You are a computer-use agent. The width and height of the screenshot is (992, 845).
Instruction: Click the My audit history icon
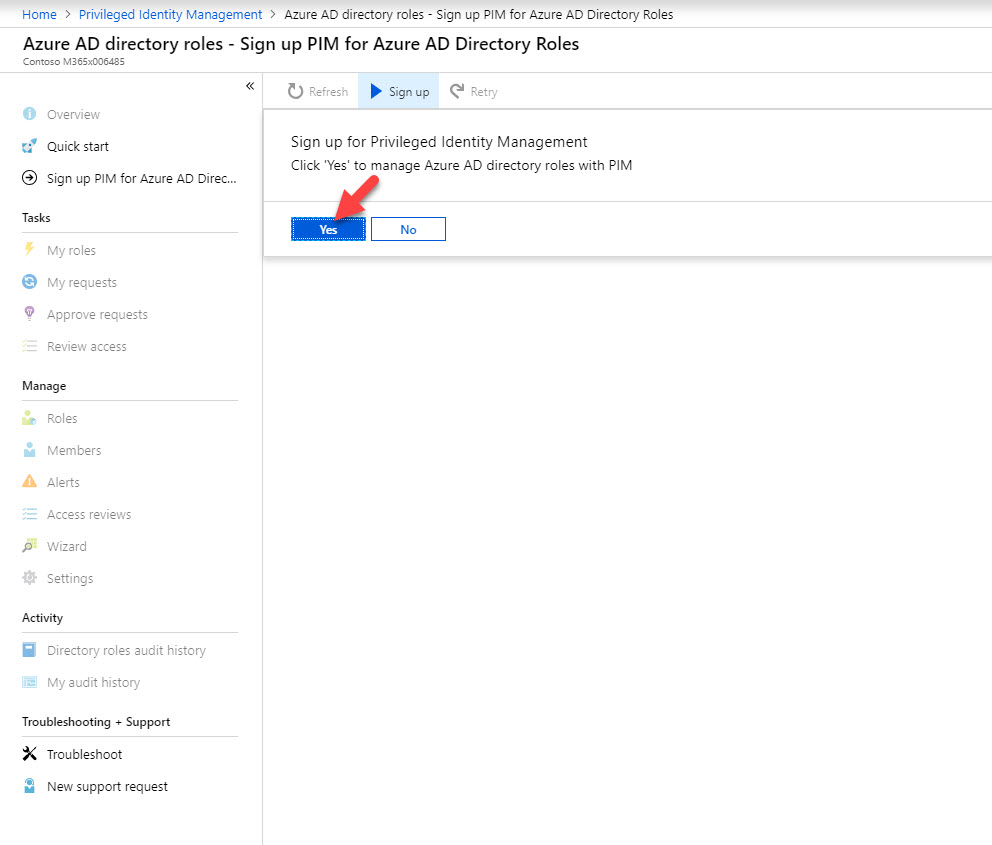(29, 682)
